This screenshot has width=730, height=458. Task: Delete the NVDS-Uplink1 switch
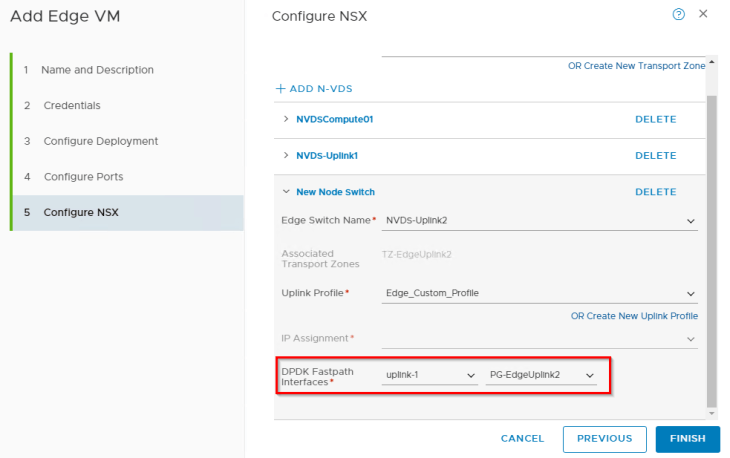point(655,156)
